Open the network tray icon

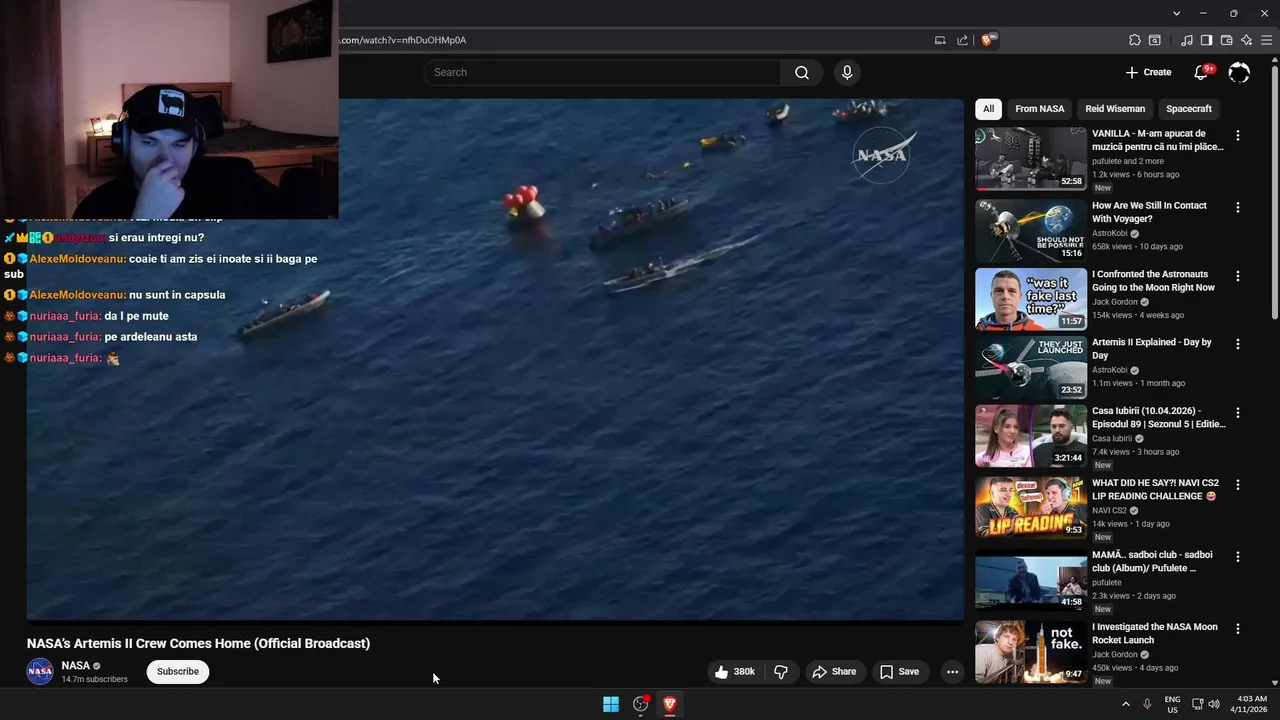(x=1198, y=704)
